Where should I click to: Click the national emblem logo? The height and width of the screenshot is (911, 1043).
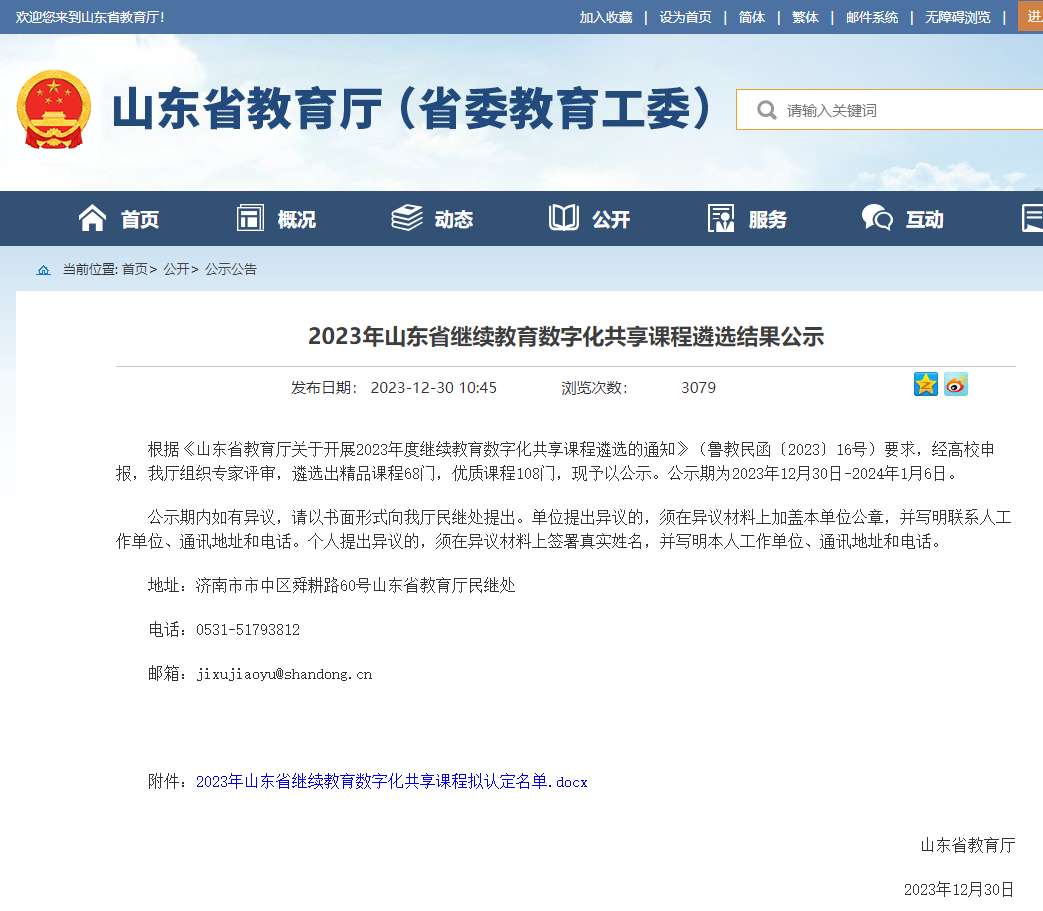point(53,110)
